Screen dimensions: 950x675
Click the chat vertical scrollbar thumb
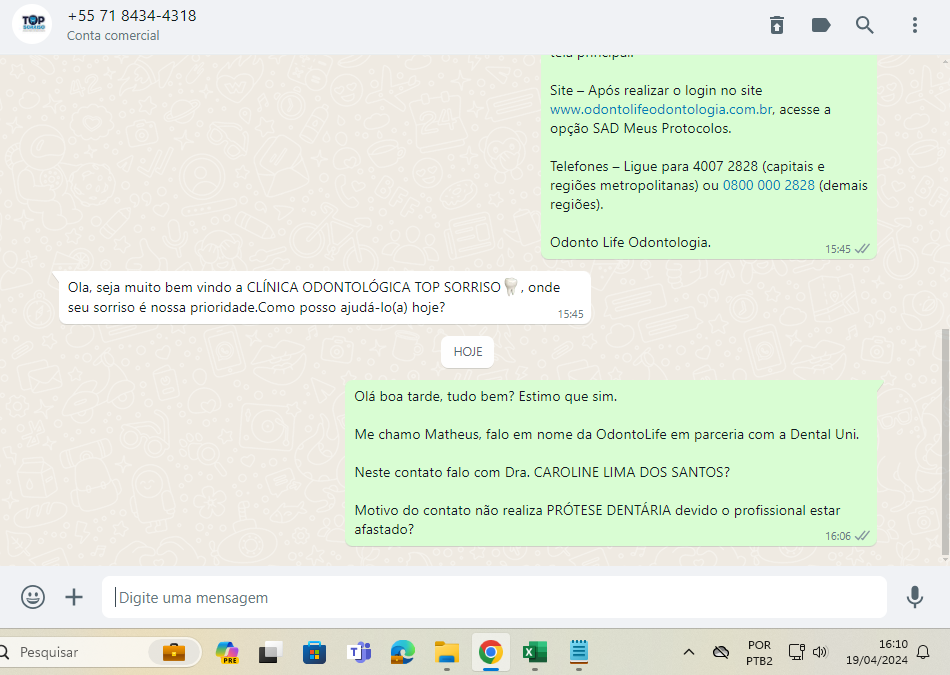pyautogui.click(x=945, y=442)
